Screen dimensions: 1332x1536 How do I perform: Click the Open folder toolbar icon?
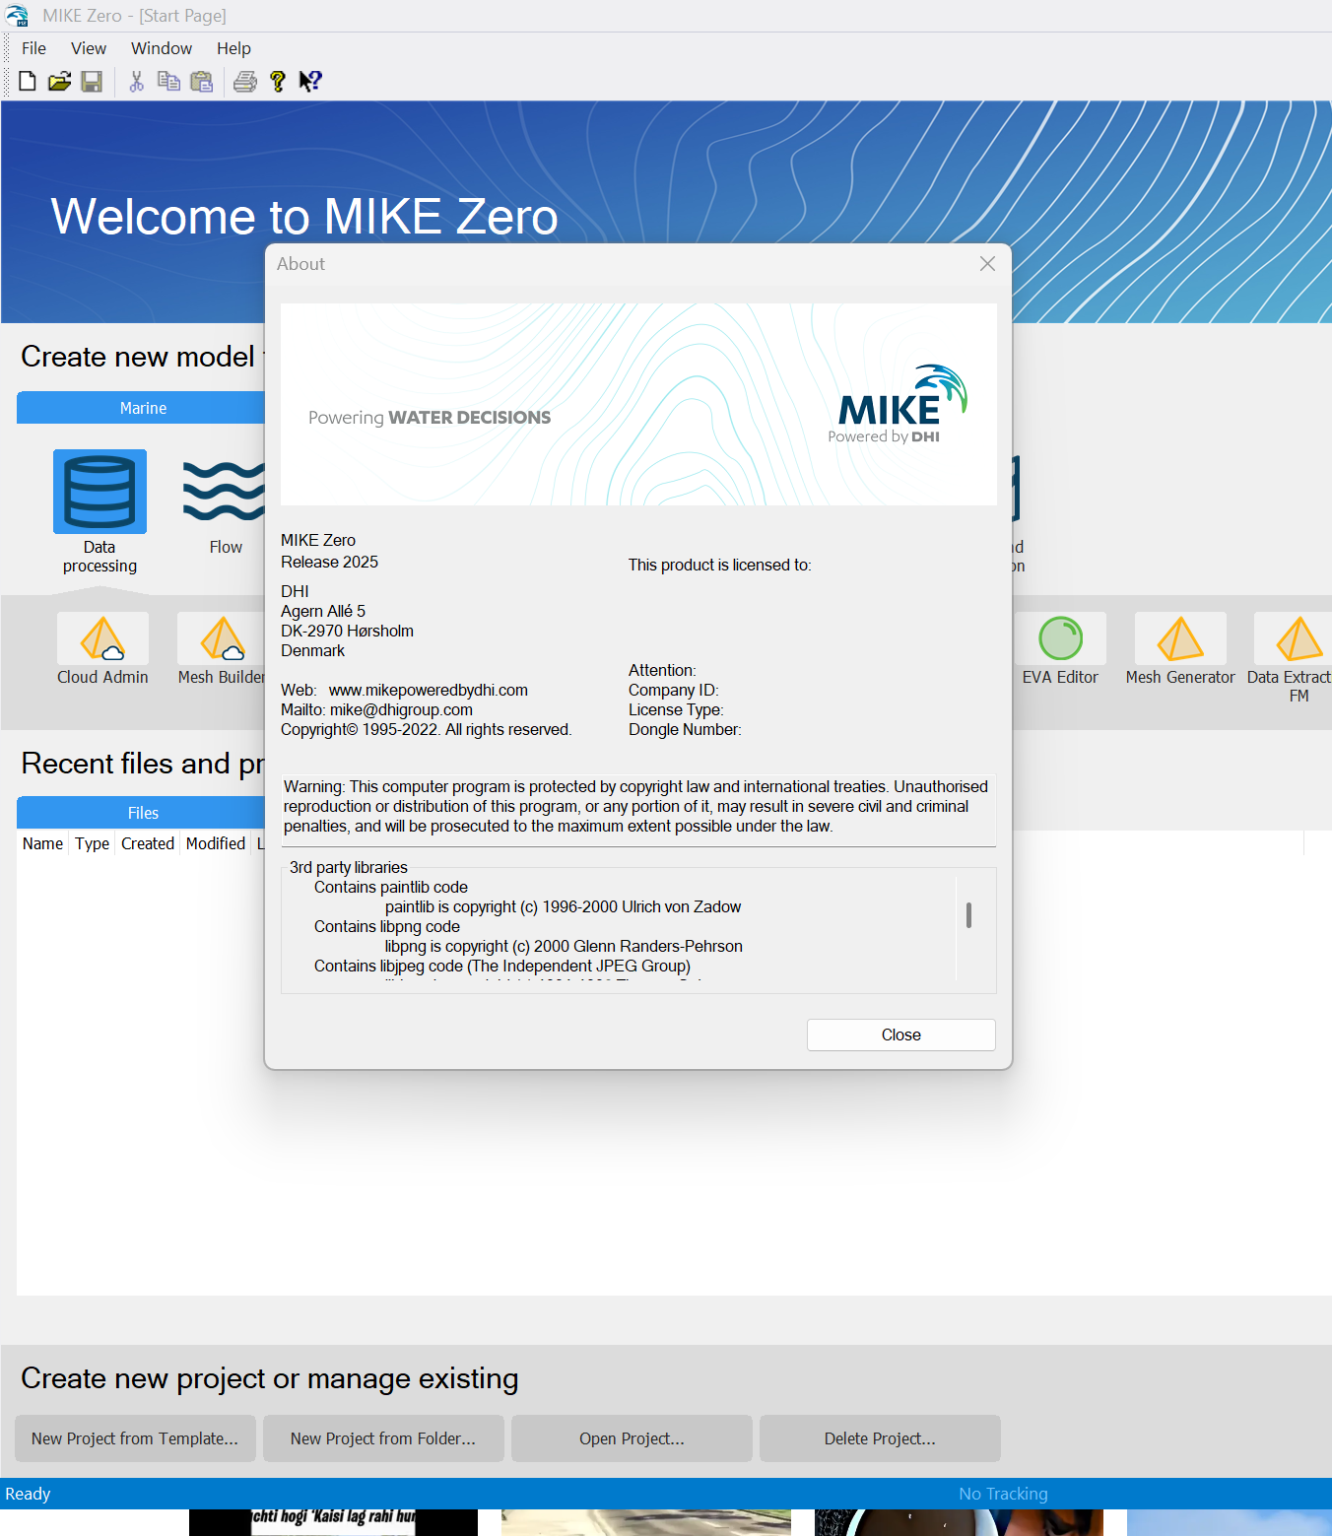[60, 81]
